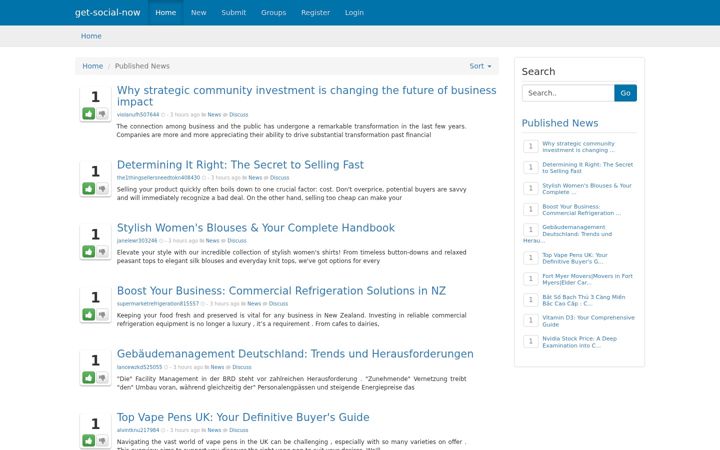Open article 'Gebäudemanagement Deutschland: Trends und Herausforderungen'
This screenshot has width=720, height=450.
(x=295, y=354)
